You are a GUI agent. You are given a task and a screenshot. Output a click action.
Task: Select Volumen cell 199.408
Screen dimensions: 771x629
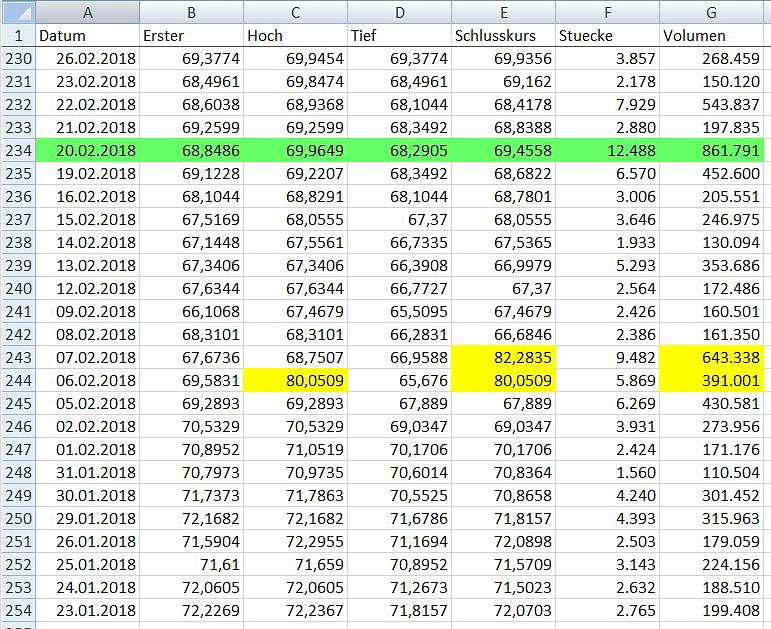712,610
